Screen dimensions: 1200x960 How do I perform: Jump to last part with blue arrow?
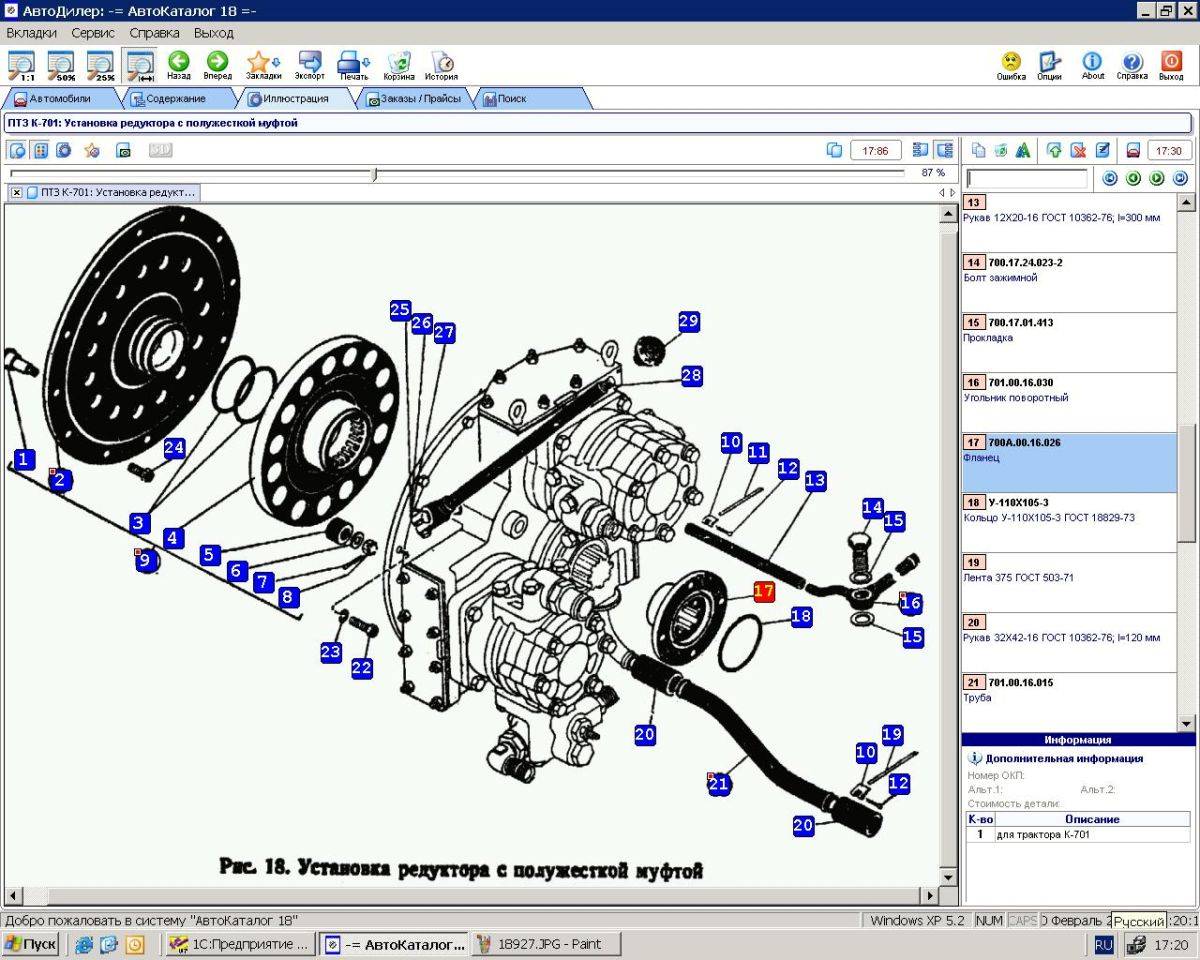click(1180, 178)
